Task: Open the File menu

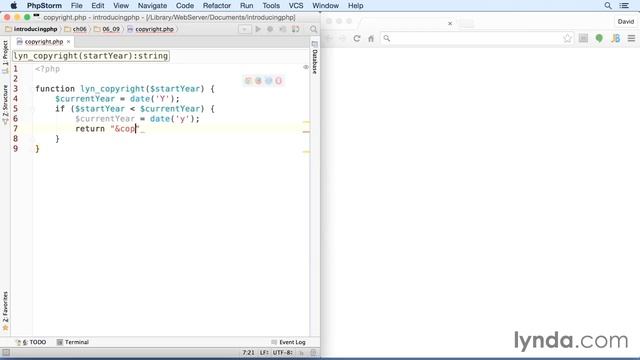Action: (76, 6)
